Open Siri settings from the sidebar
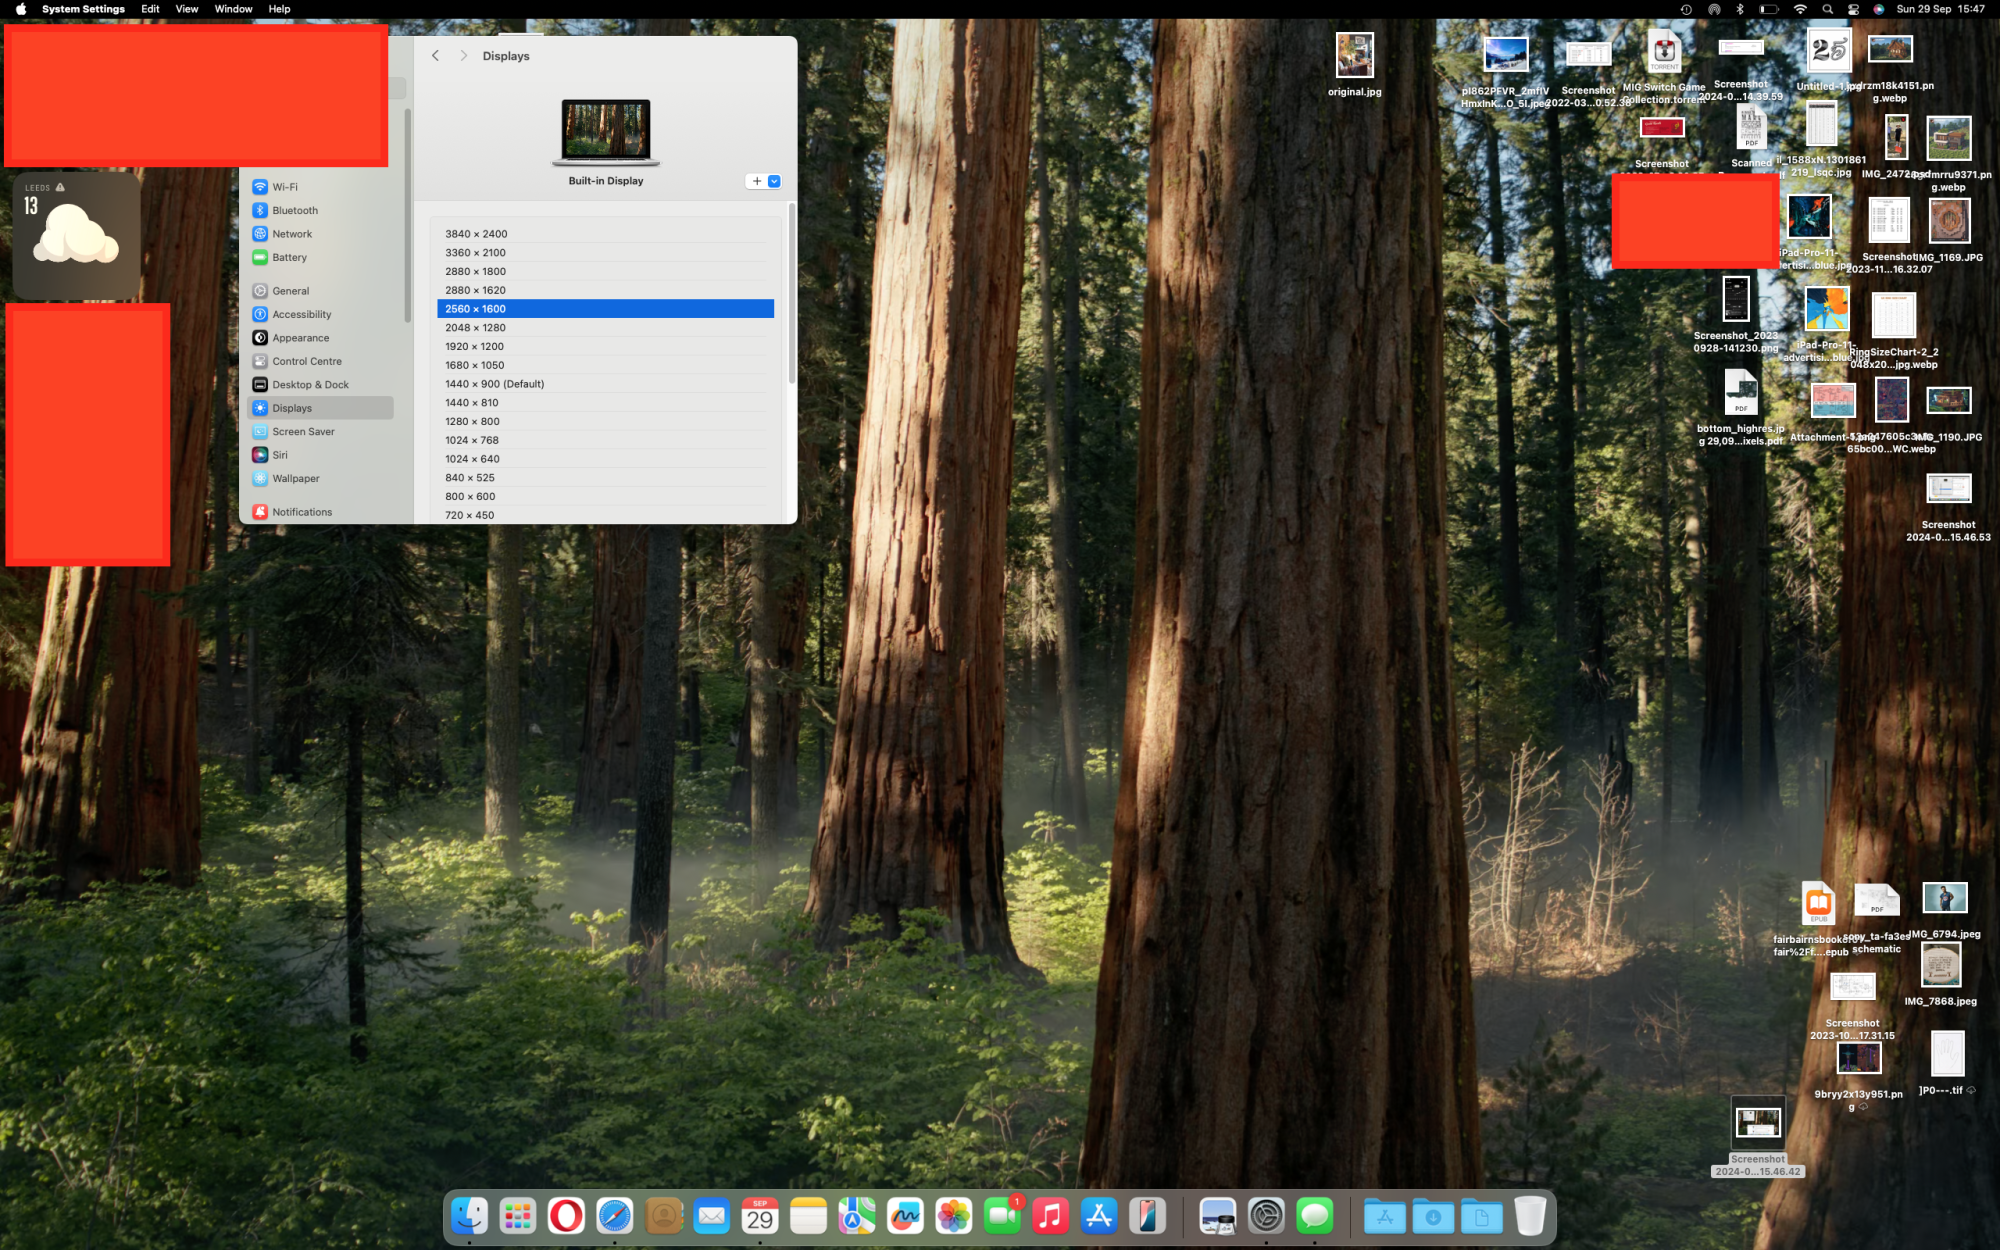Viewport: 2000px width, 1250px height. click(279, 455)
